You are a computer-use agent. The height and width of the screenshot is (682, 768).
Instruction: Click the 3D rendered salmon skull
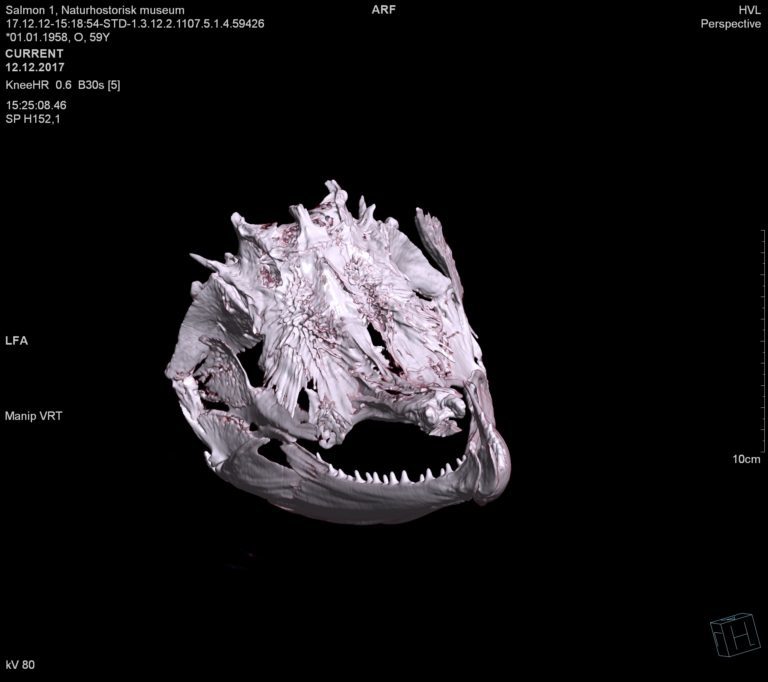pos(338,353)
